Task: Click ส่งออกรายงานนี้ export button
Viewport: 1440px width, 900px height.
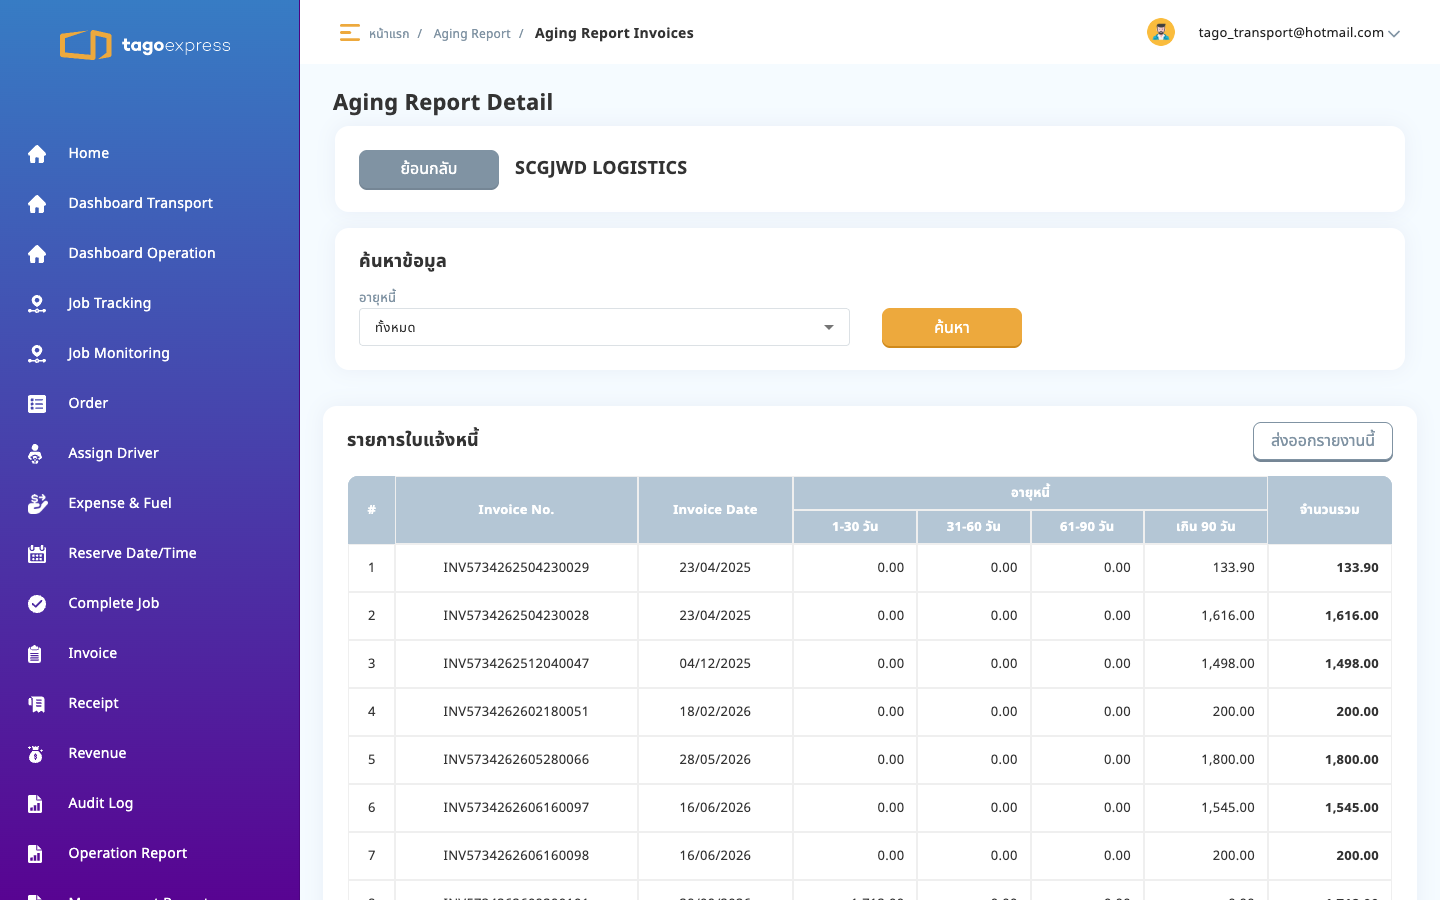Action: click(x=1323, y=441)
